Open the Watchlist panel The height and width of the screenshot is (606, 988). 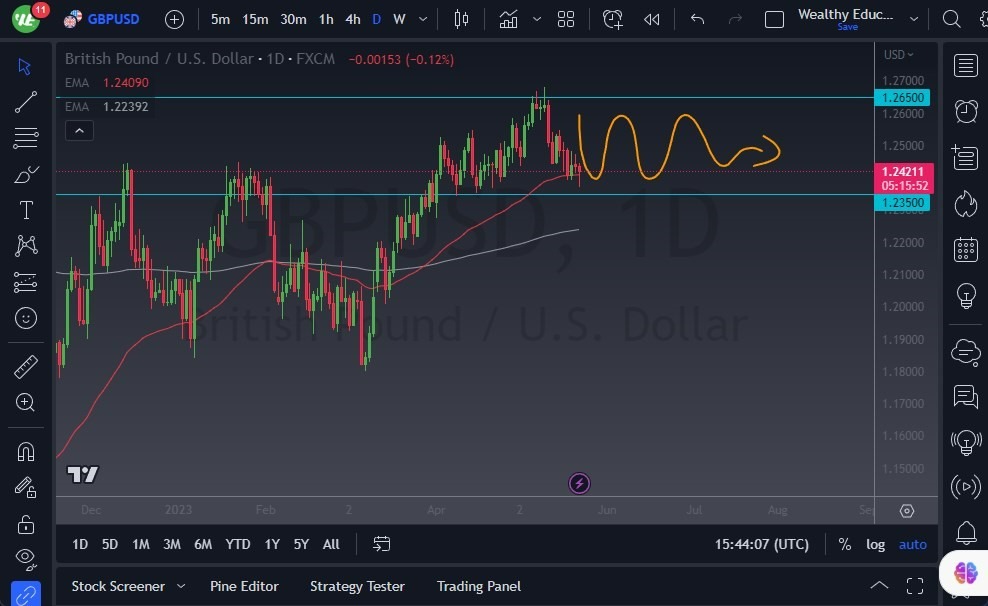pos(965,65)
